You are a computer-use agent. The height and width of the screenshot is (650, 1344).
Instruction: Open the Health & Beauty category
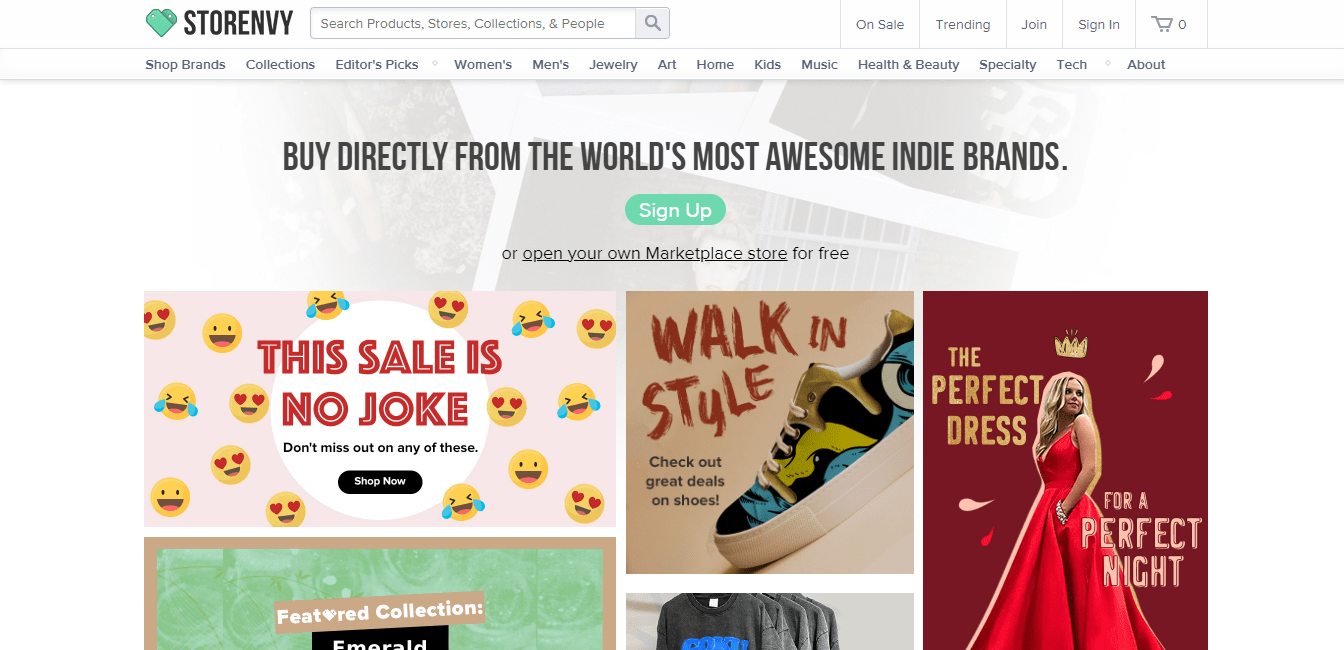point(908,64)
